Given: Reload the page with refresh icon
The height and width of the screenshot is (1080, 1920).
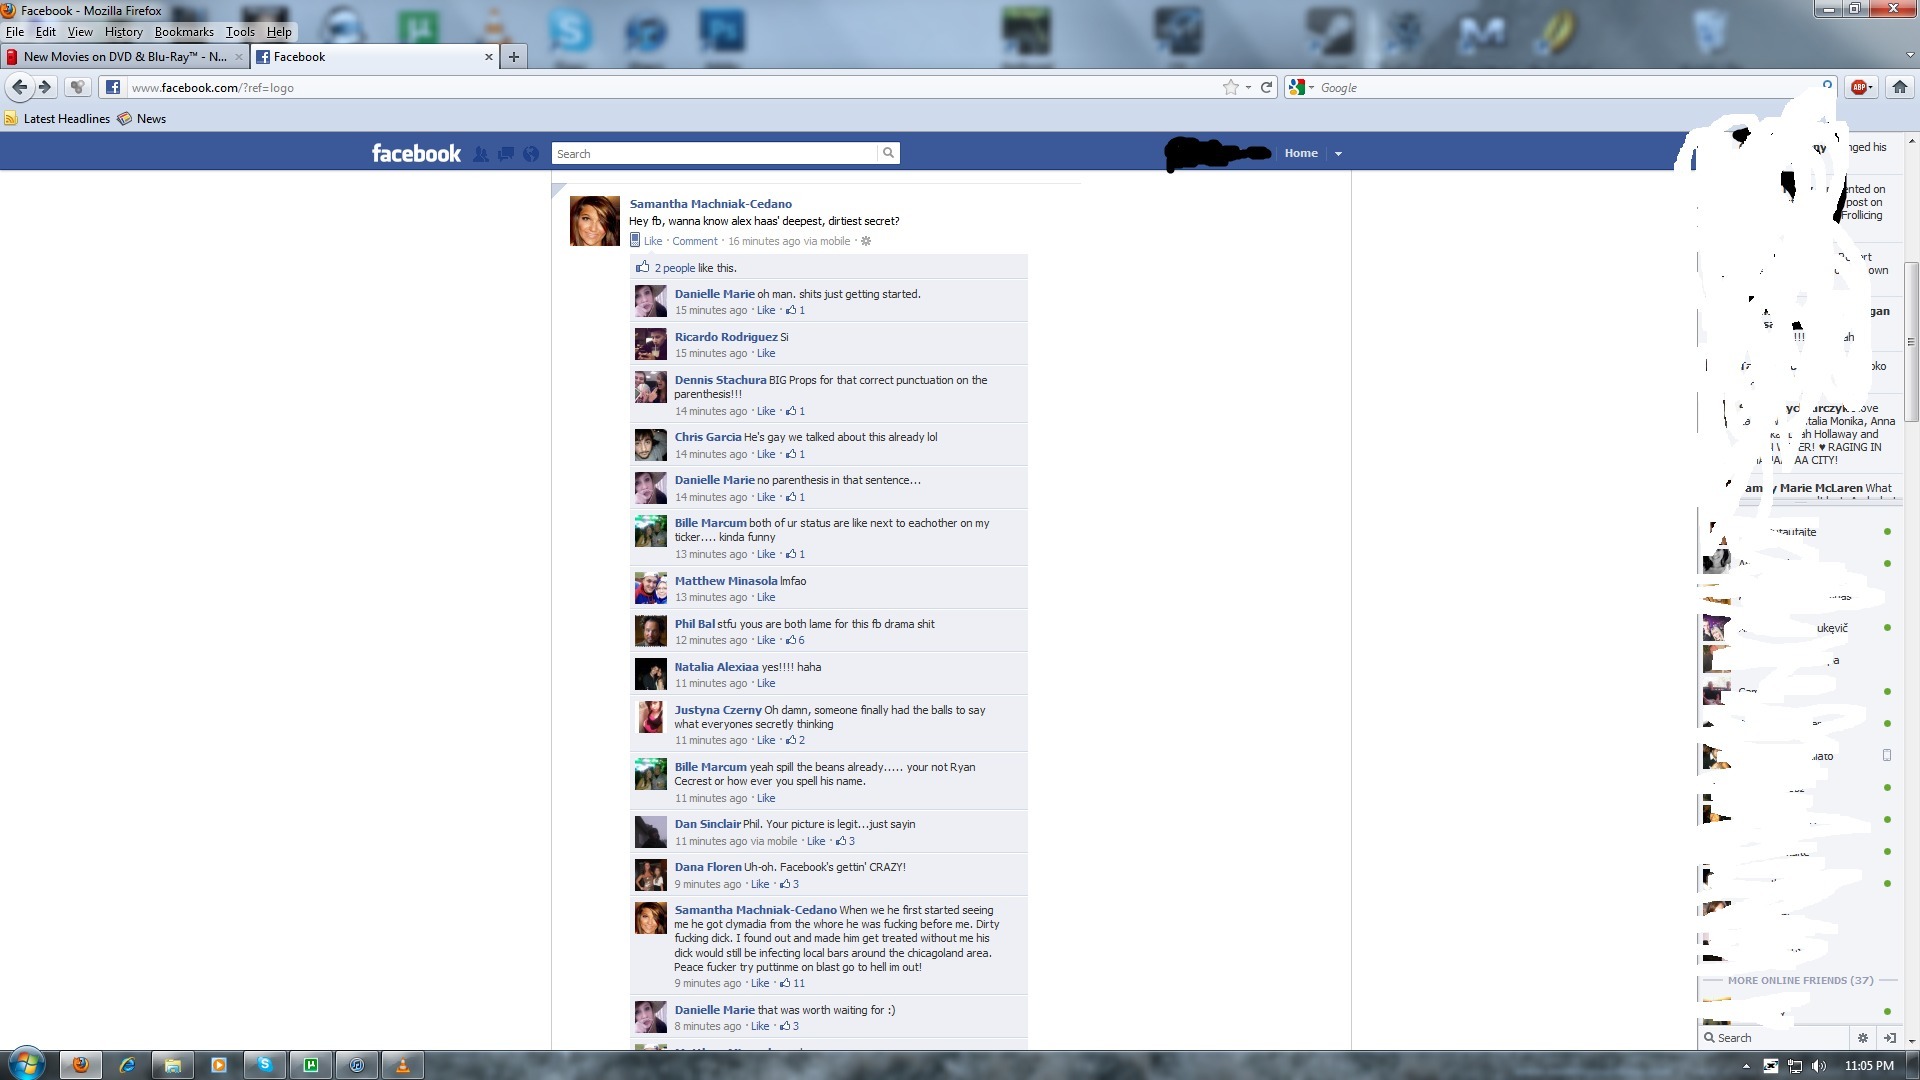Looking at the screenshot, I should tap(1266, 88).
